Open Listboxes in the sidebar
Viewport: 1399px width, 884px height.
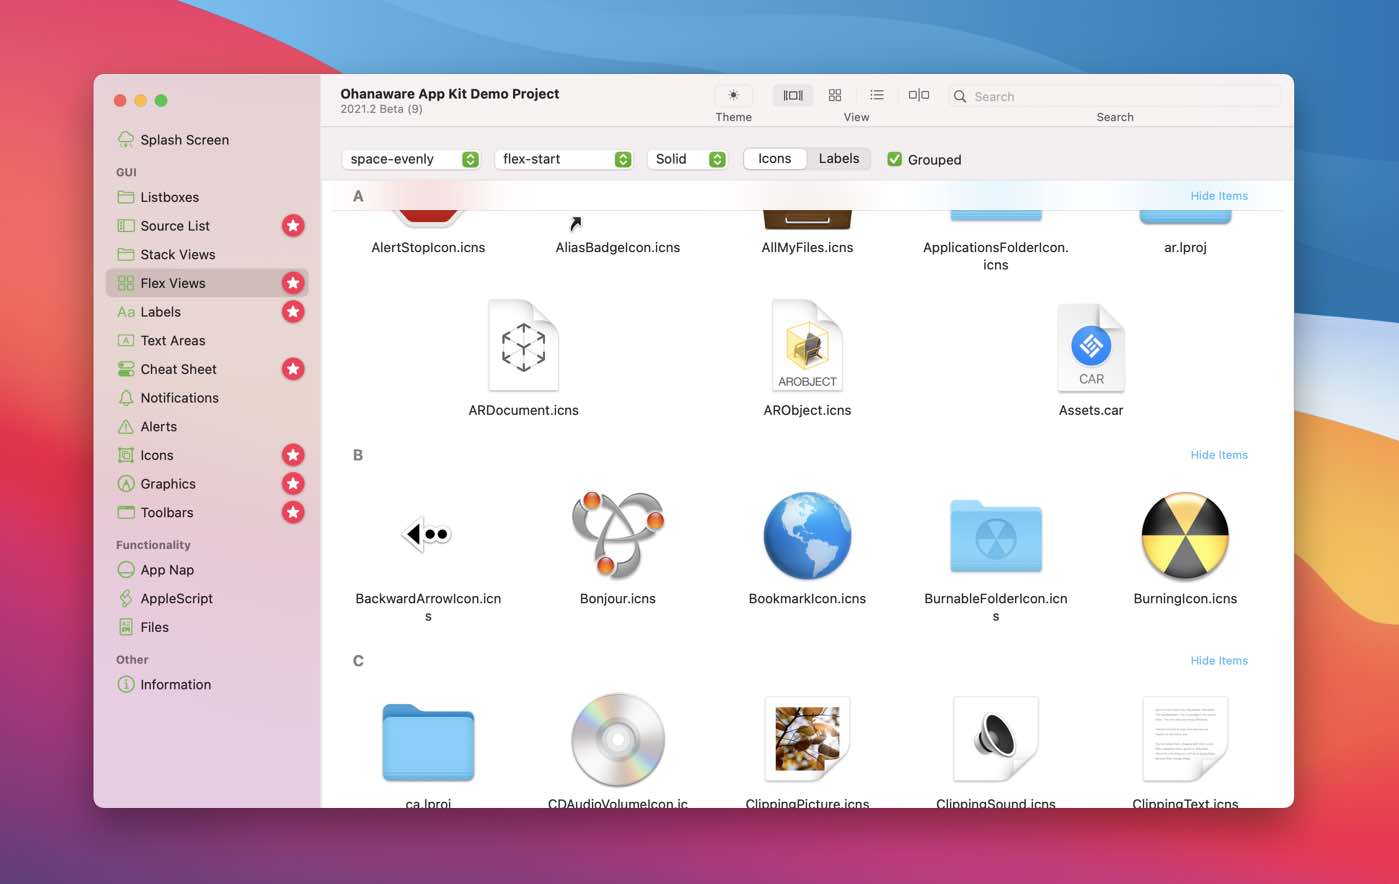coord(207,197)
